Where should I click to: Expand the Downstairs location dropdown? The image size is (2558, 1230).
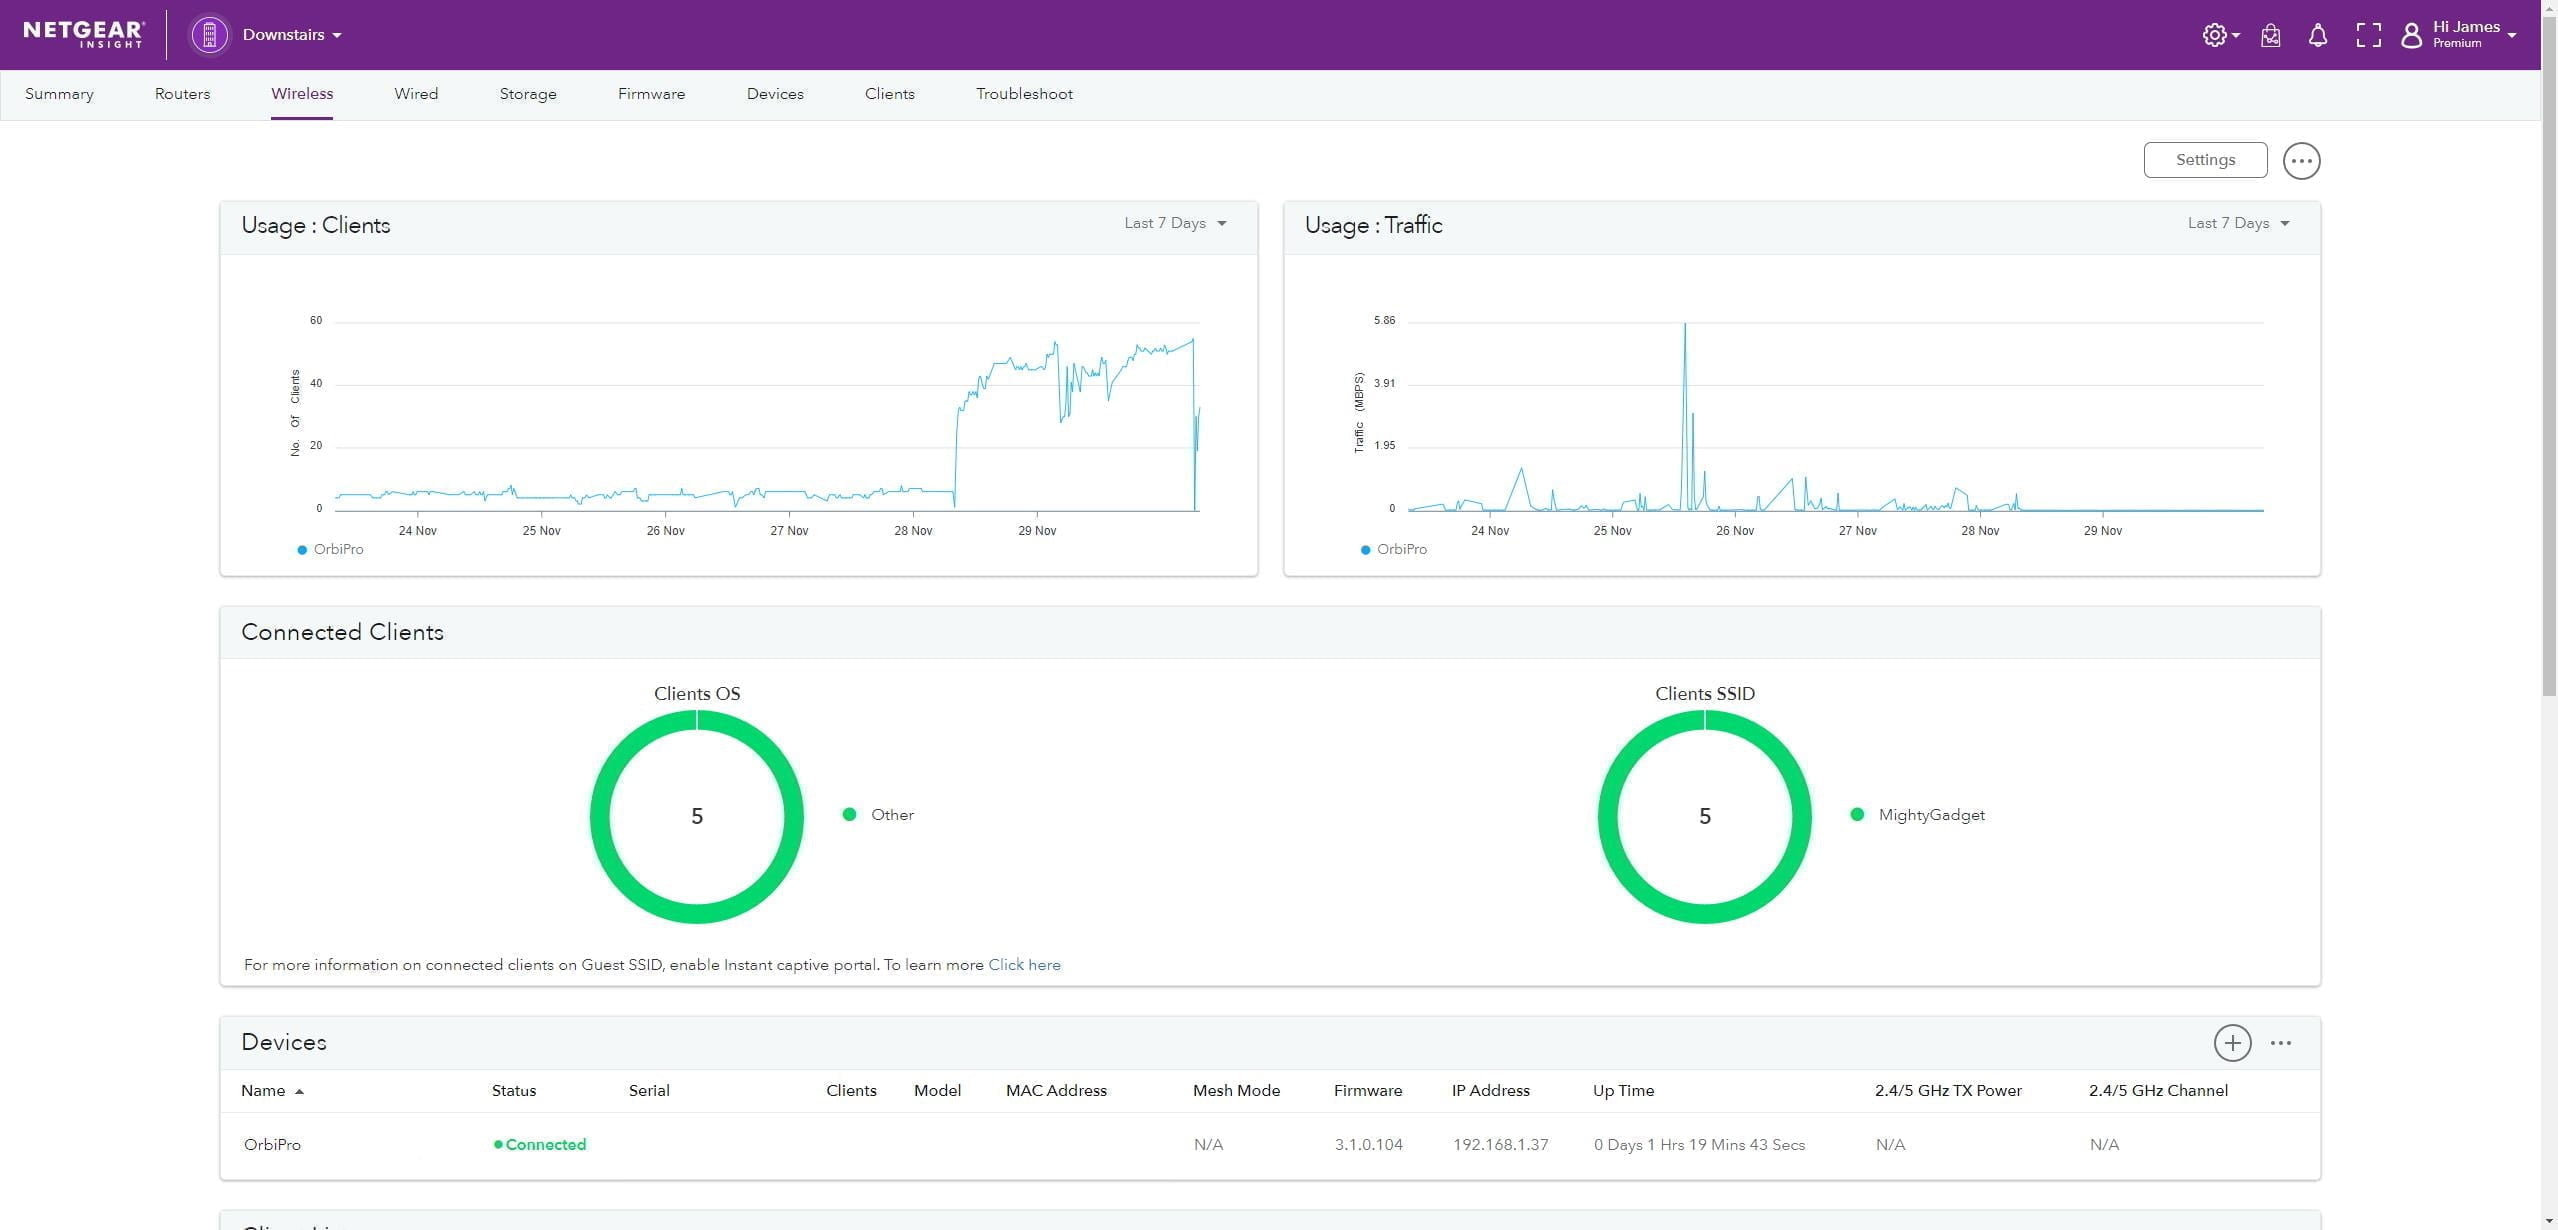pyautogui.click(x=292, y=35)
